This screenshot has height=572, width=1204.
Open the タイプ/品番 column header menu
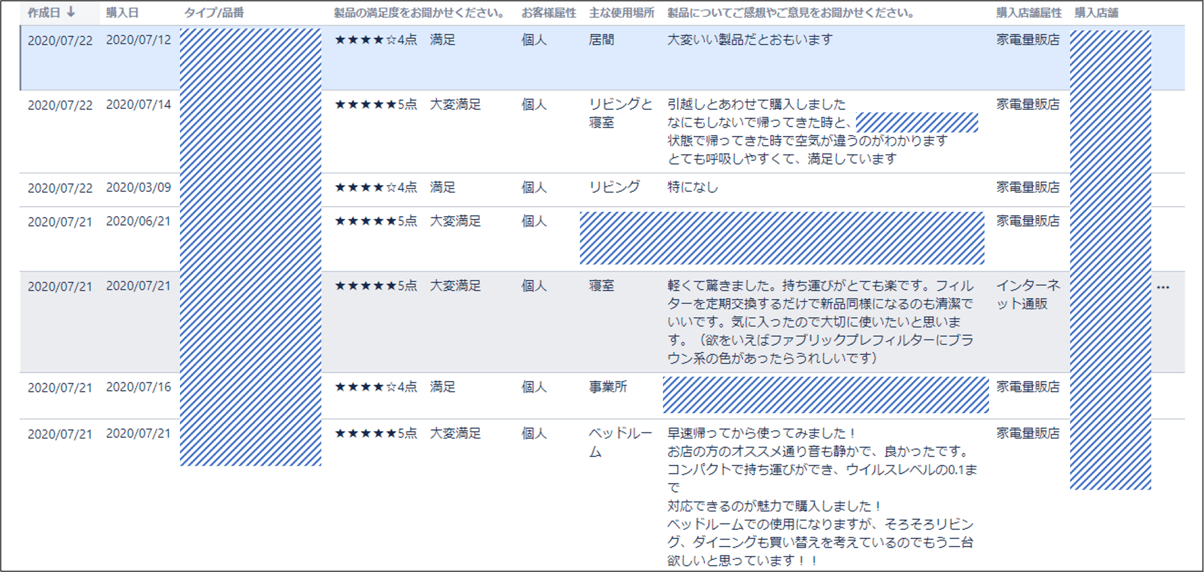point(213,13)
